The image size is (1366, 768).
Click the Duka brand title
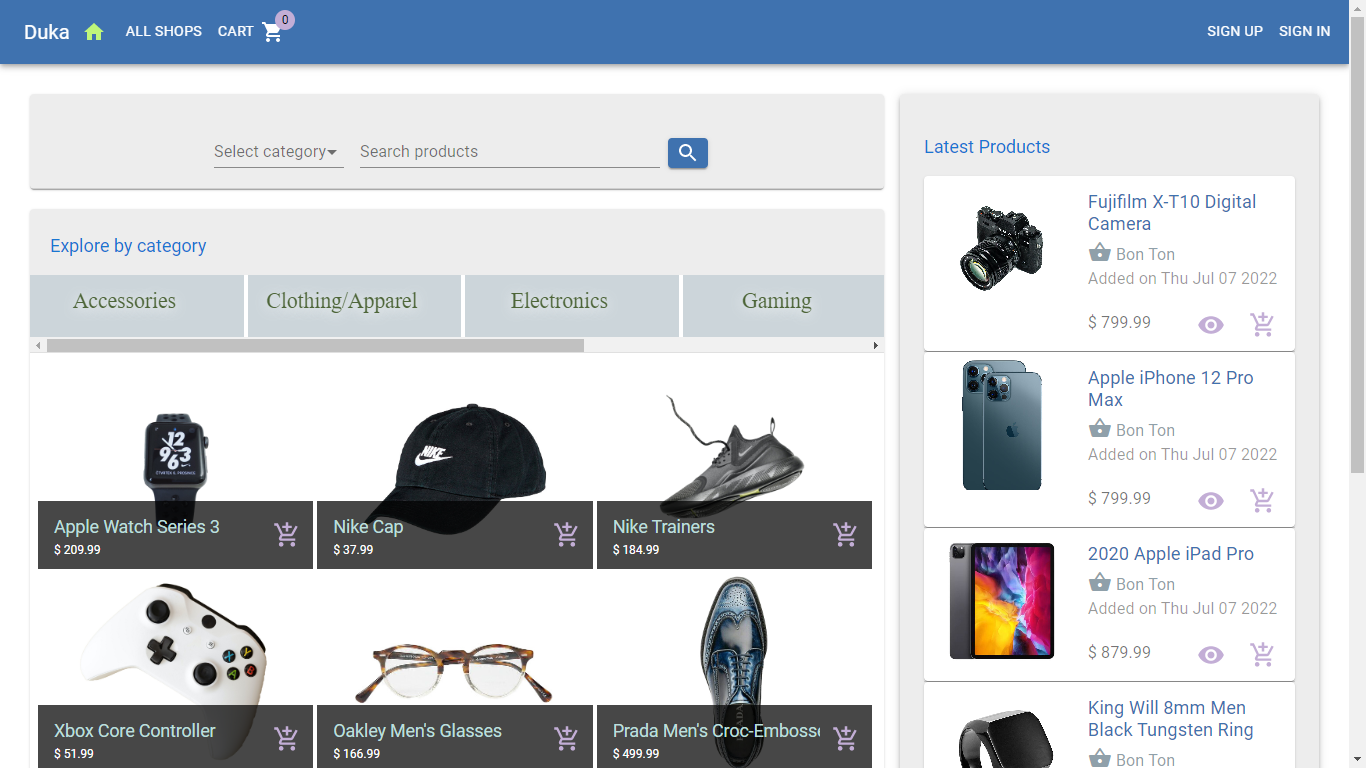47,32
